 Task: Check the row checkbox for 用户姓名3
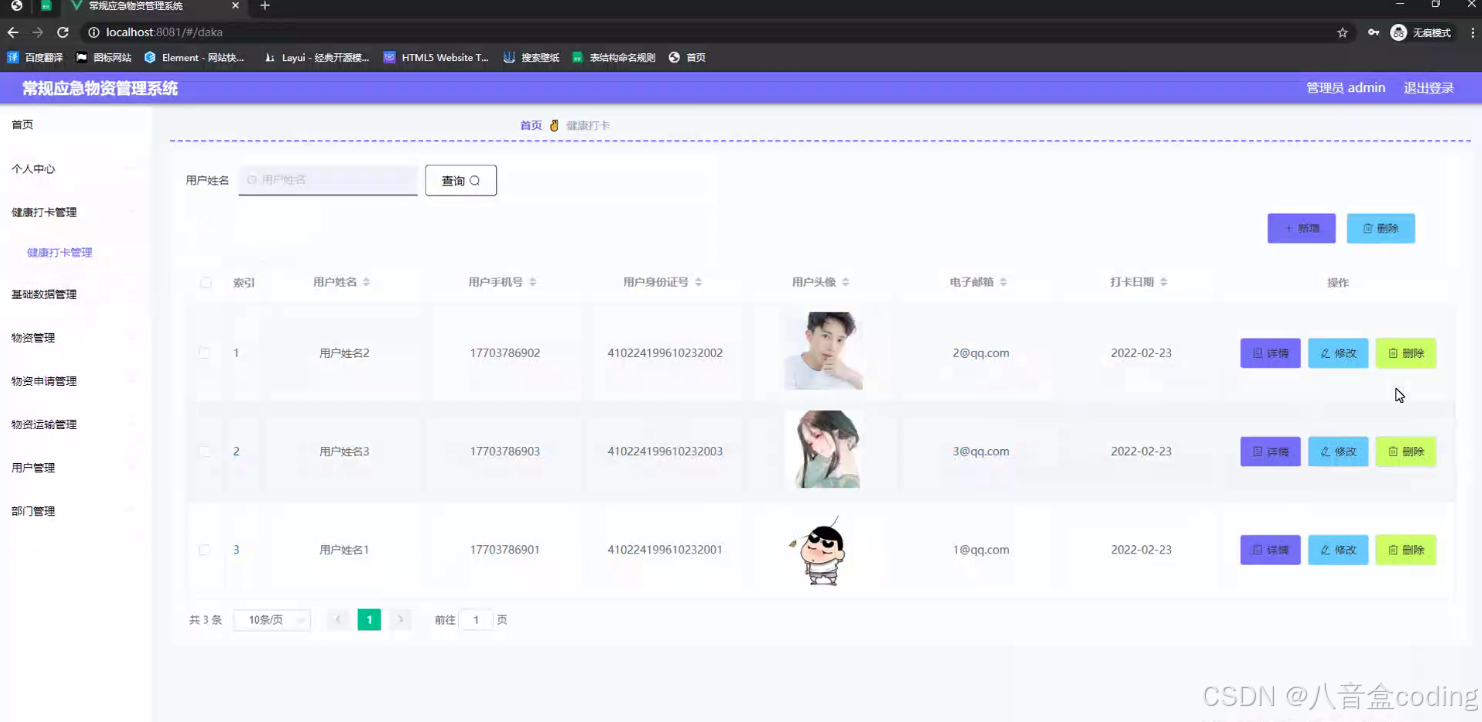(x=204, y=452)
